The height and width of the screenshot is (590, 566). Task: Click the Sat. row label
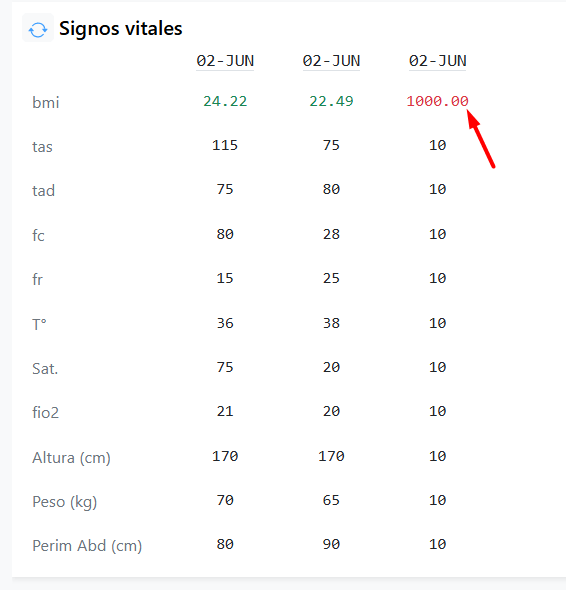coord(45,368)
